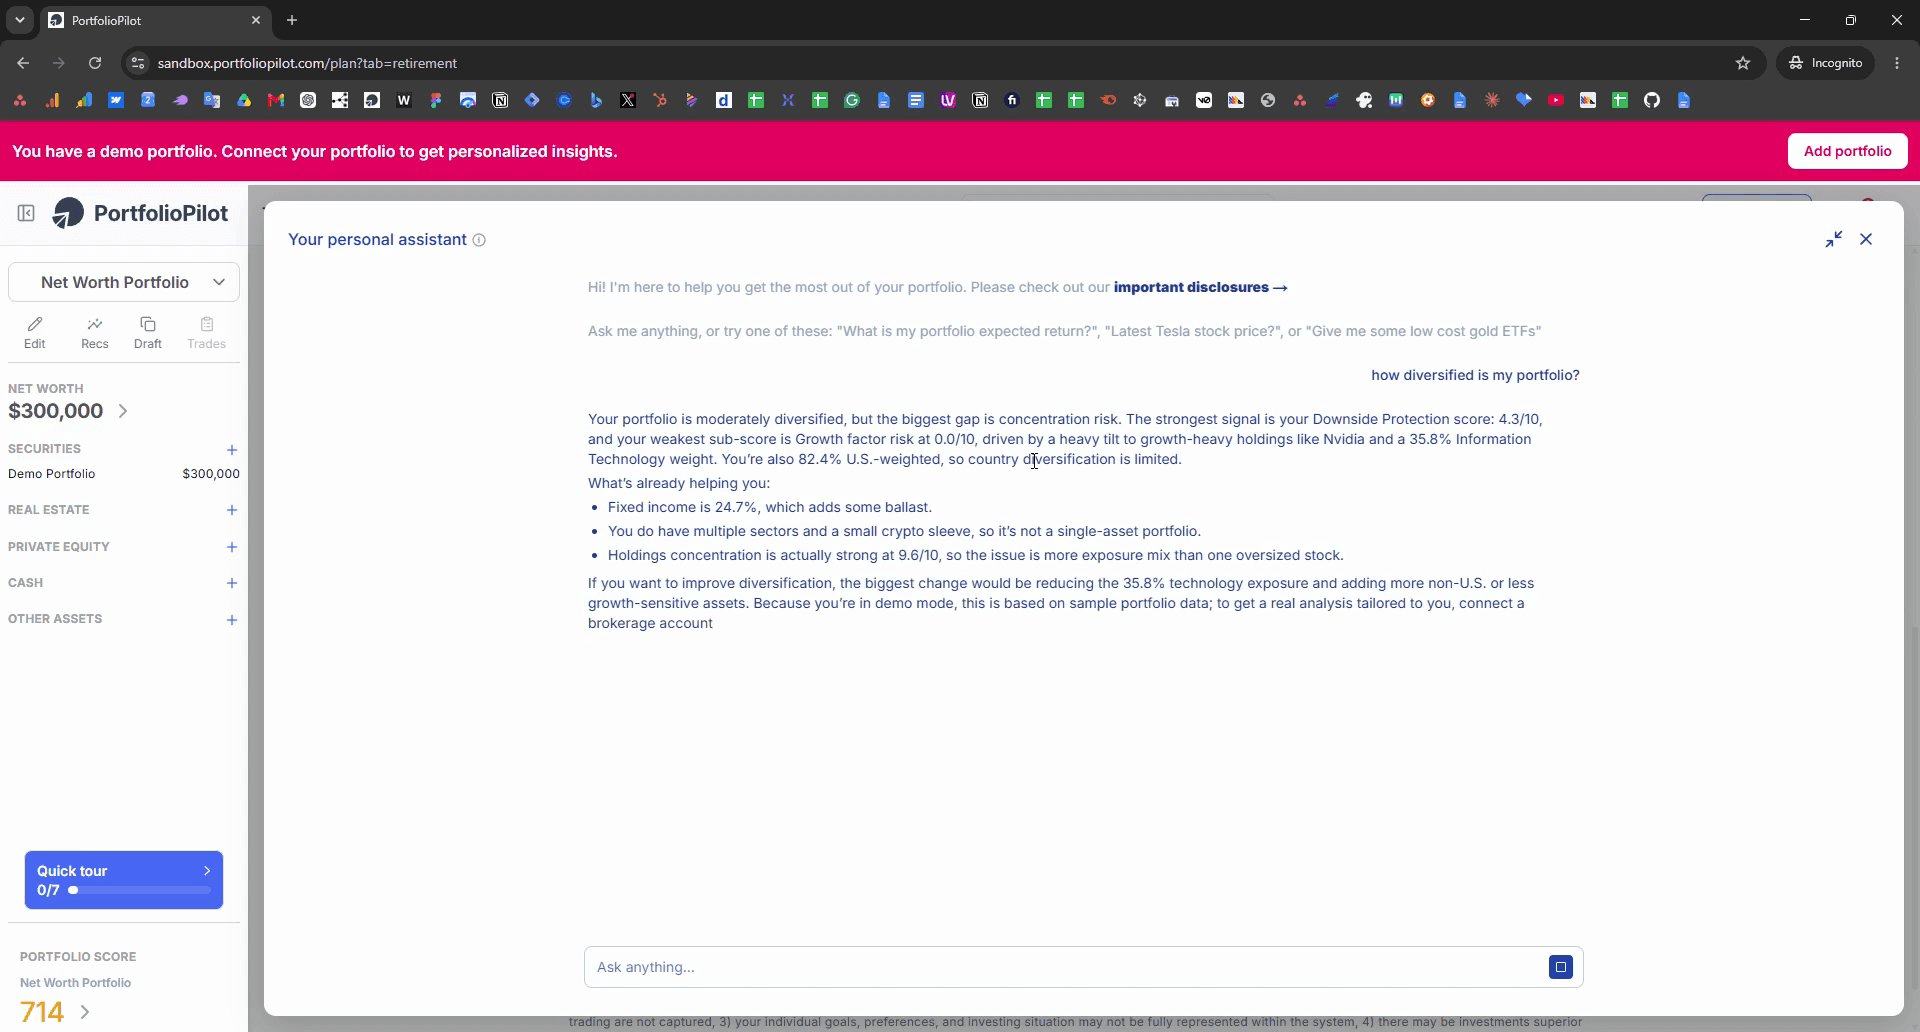The image size is (1920, 1032).
Task: Click the 'Fixed income is 24.7%' bullet
Action: [x=769, y=507]
